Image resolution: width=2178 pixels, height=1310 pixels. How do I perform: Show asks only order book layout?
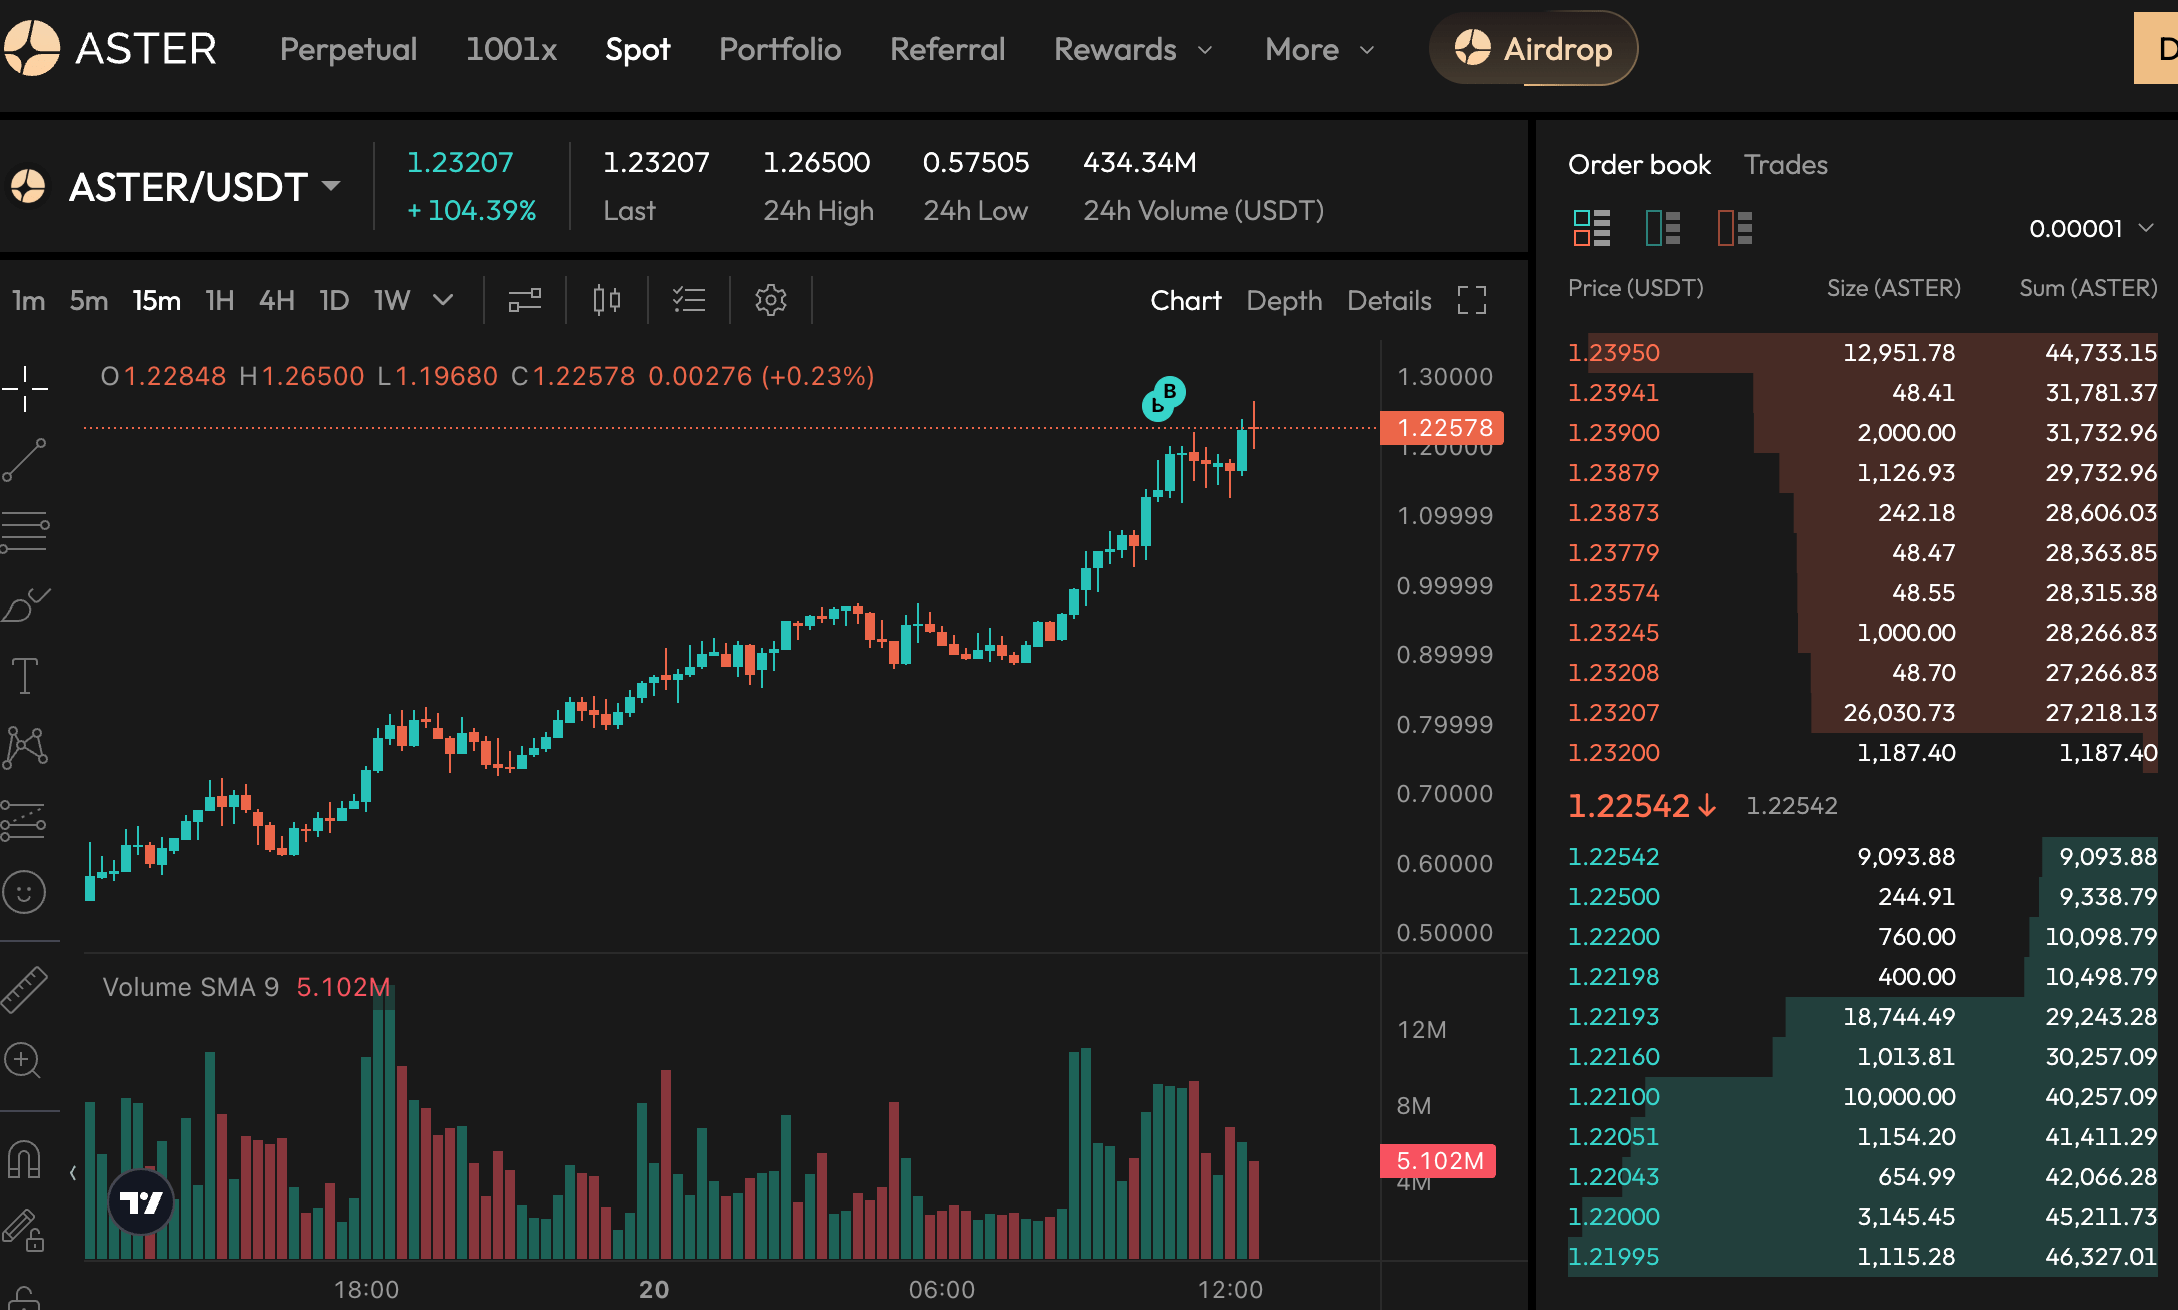click(x=1736, y=228)
